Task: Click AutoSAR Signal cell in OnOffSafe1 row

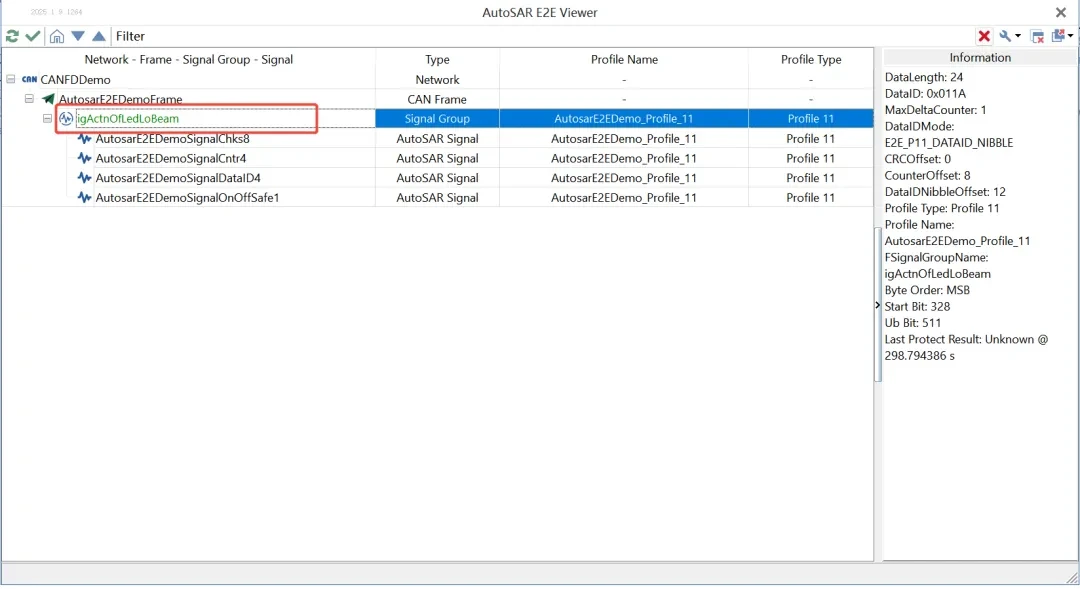Action: [x=437, y=198]
